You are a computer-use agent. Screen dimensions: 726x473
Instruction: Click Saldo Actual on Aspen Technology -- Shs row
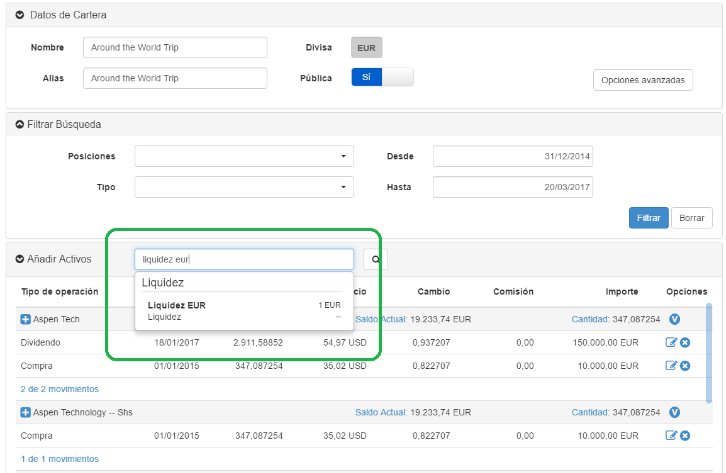tap(381, 412)
